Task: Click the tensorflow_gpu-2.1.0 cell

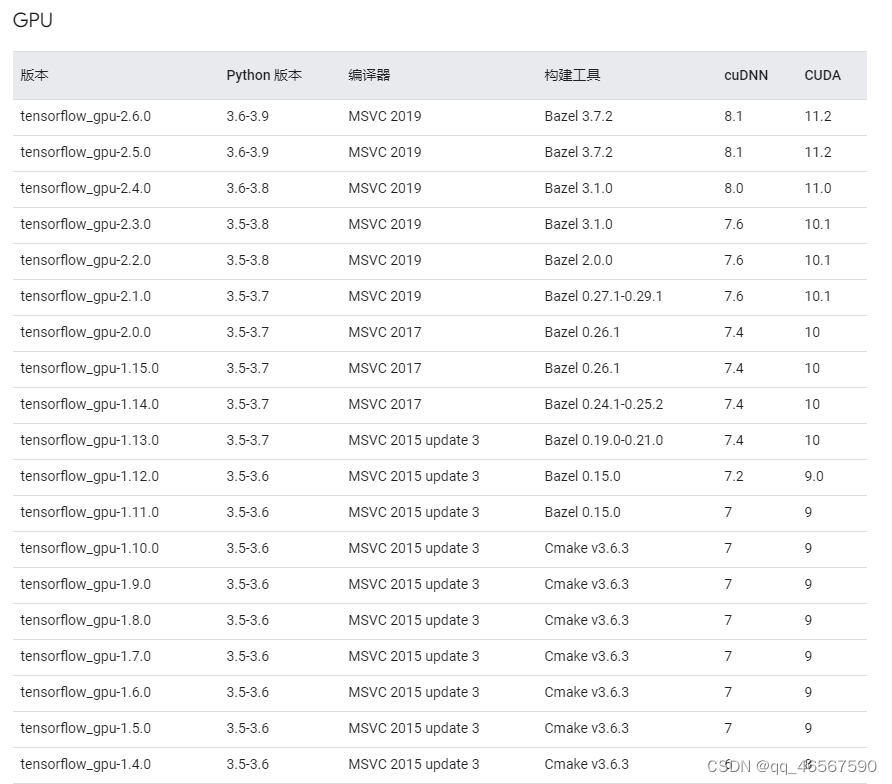Action: [86, 296]
